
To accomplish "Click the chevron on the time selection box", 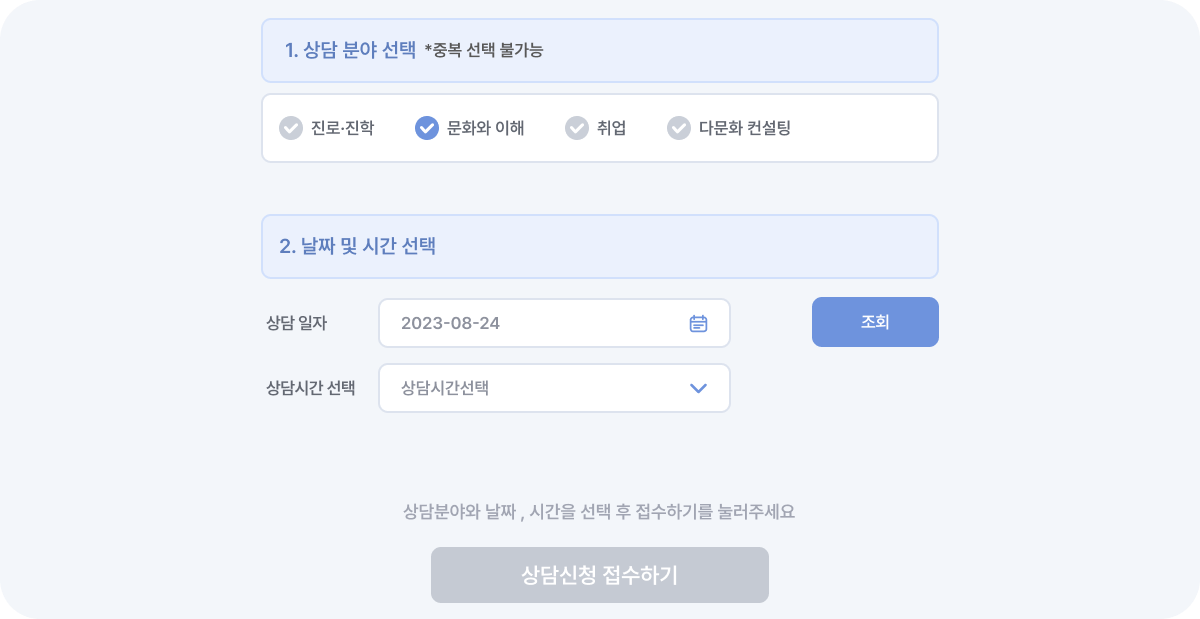I will [699, 388].
